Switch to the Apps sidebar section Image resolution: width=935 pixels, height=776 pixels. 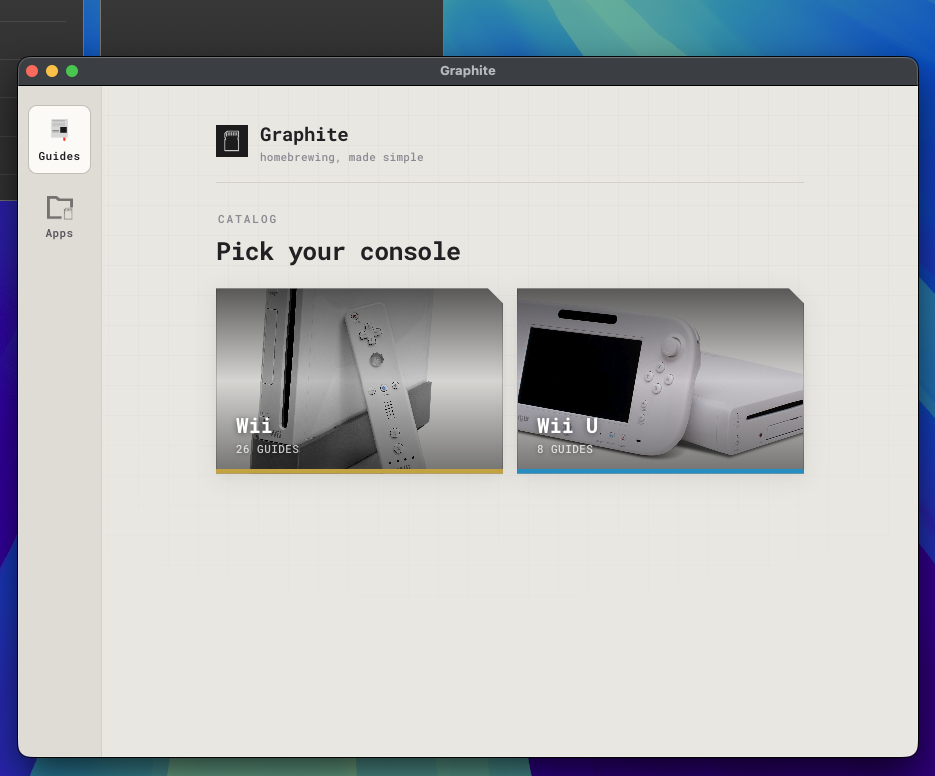pos(59,217)
